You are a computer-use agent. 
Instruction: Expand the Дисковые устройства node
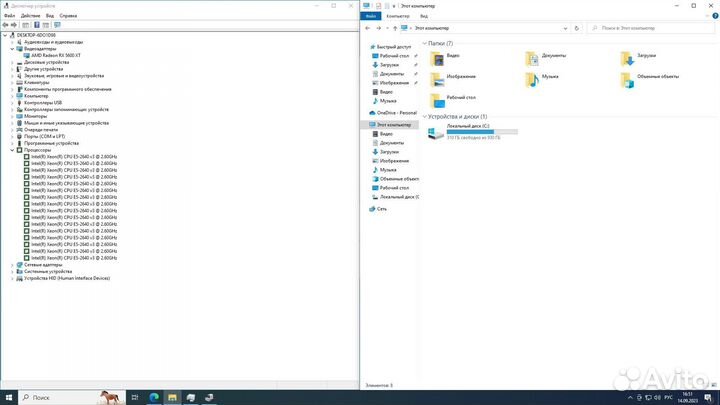click(x=12, y=62)
